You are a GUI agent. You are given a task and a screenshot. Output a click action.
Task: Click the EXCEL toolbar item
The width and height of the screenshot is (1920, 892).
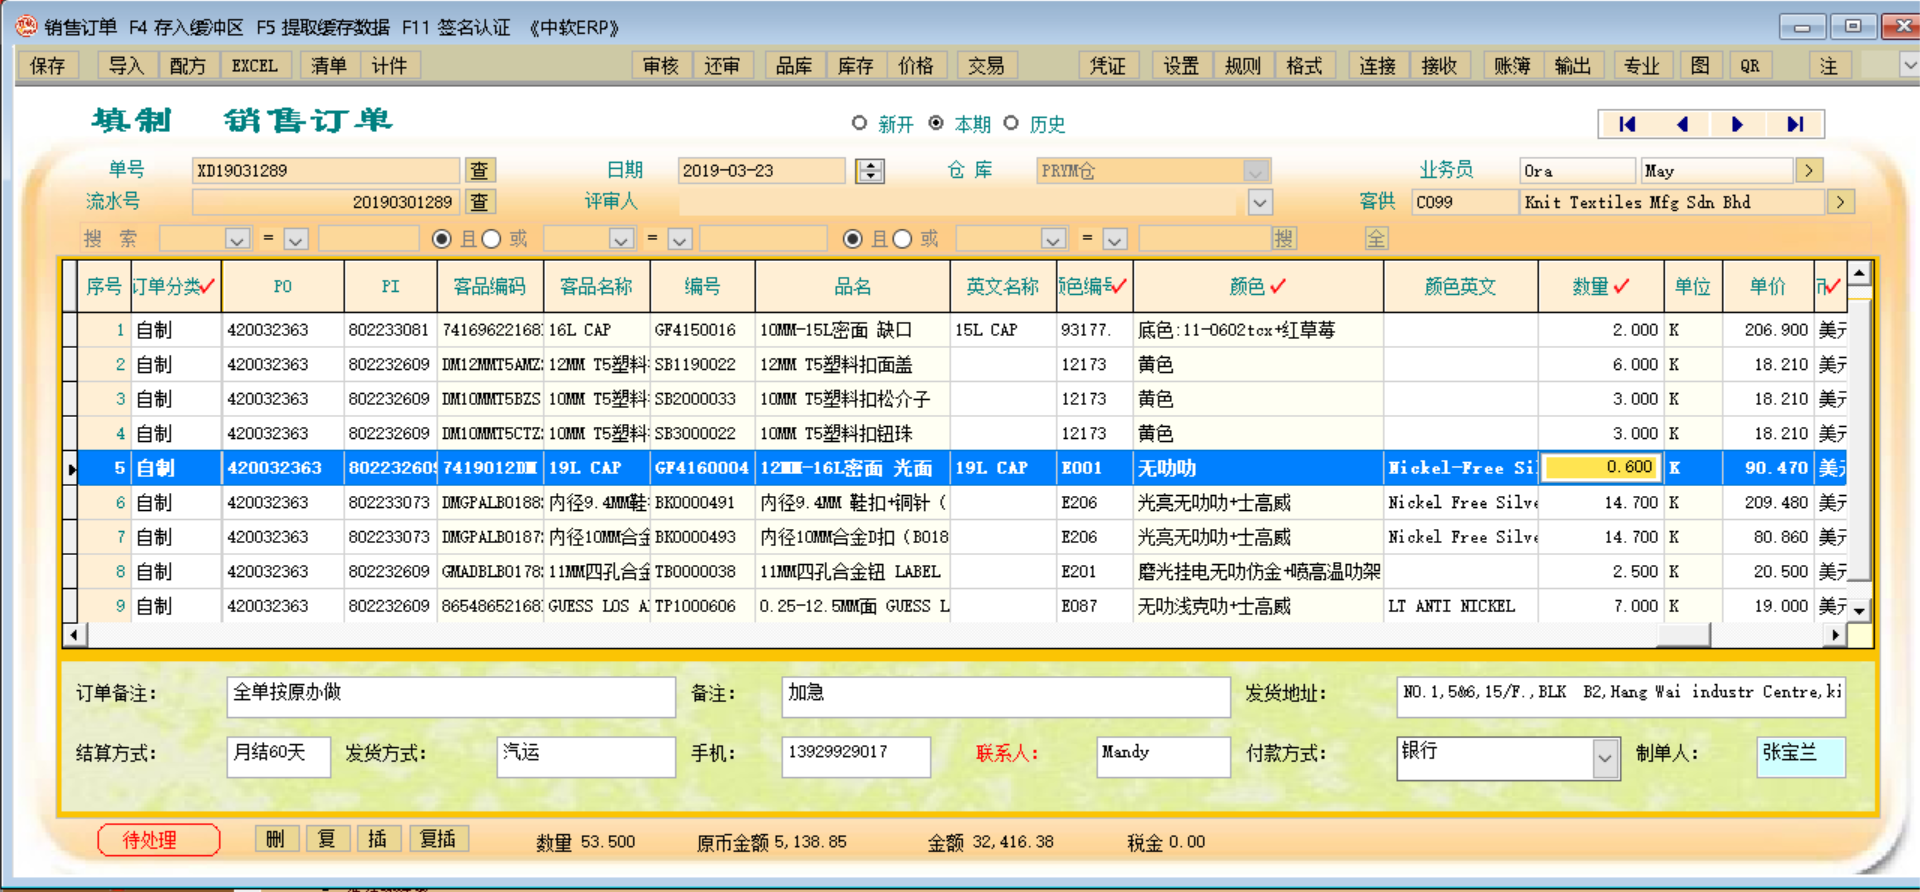pyautogui.click(x=255, y=66)
